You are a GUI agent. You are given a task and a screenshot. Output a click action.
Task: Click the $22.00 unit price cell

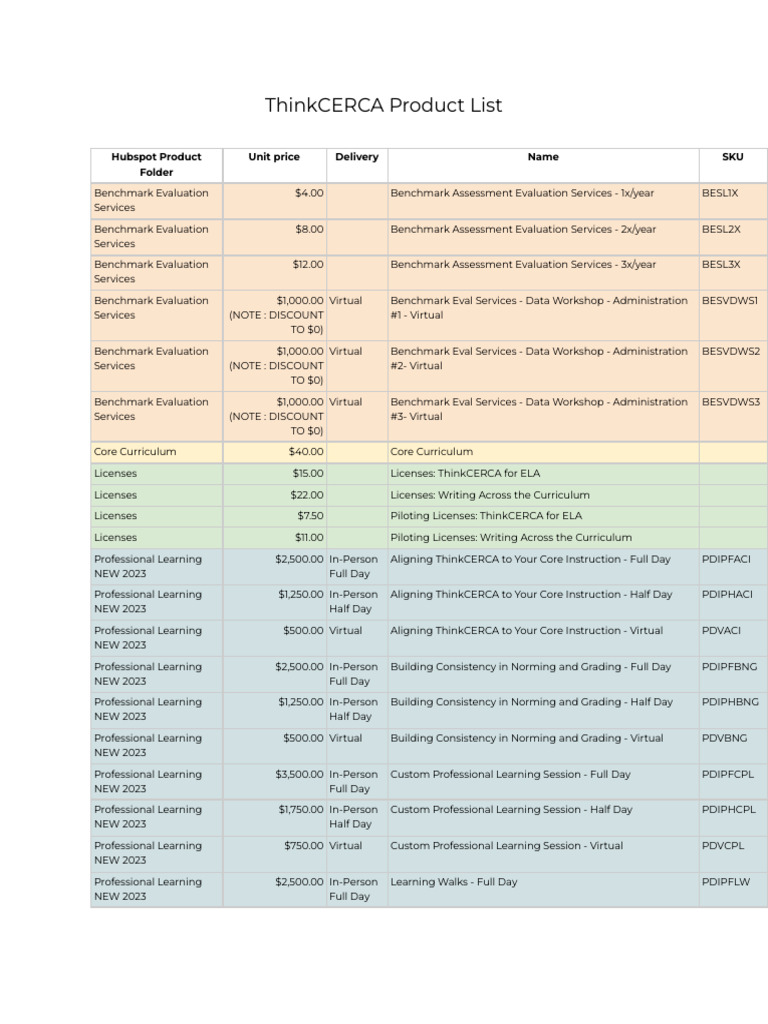274,495
